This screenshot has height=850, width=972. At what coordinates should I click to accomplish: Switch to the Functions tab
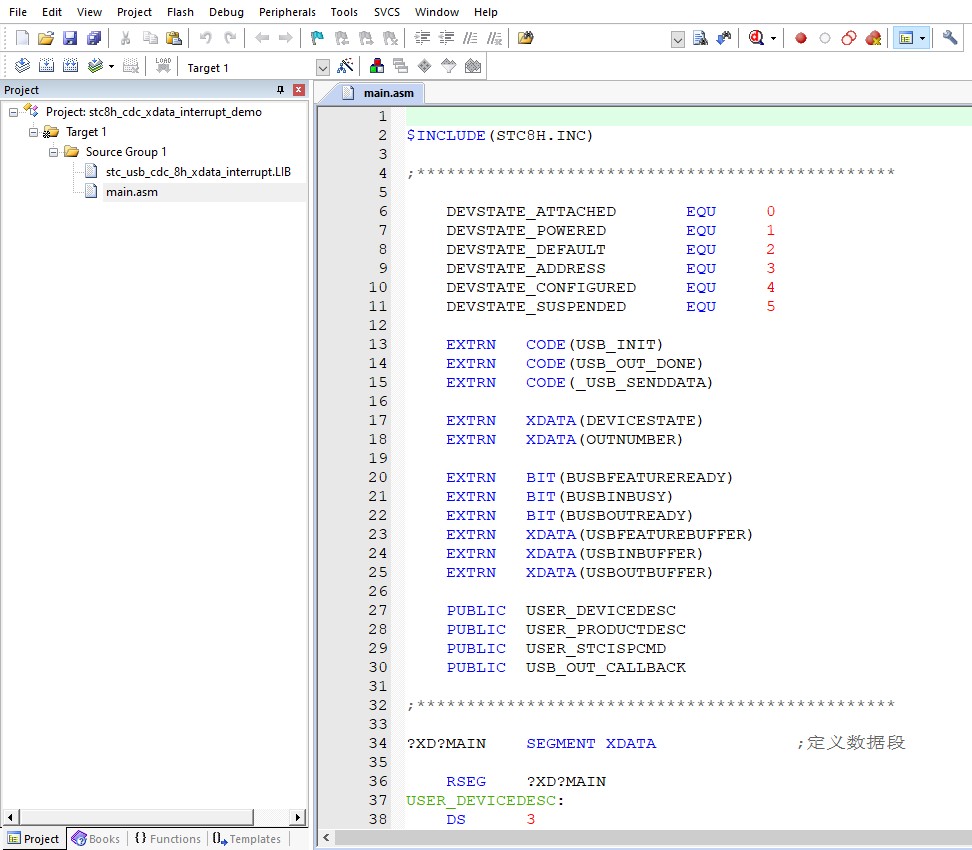[168, 839]
